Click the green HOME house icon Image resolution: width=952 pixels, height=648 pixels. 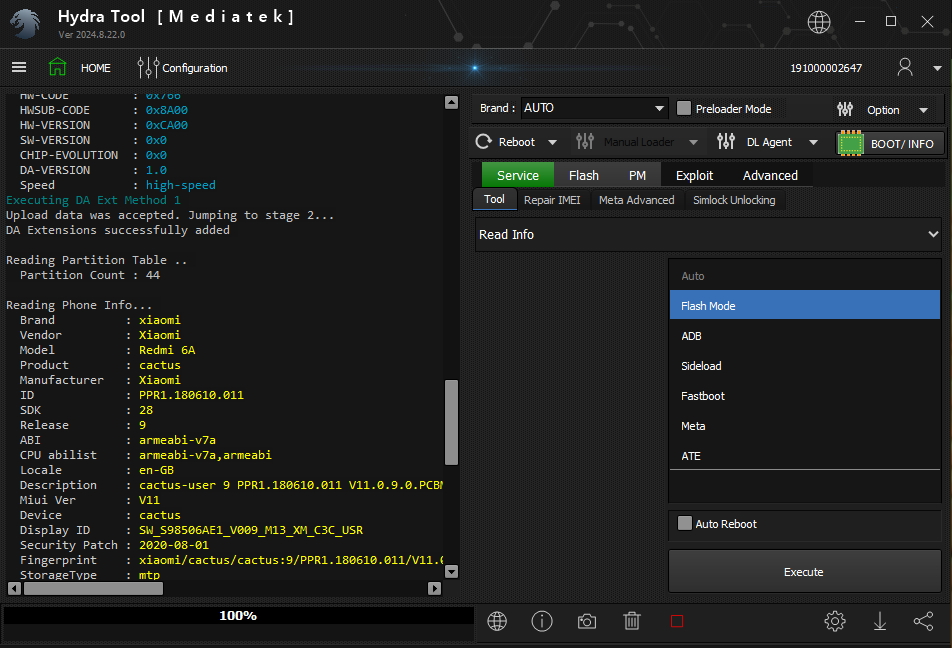pyautogui.click(x=57, y=67)
